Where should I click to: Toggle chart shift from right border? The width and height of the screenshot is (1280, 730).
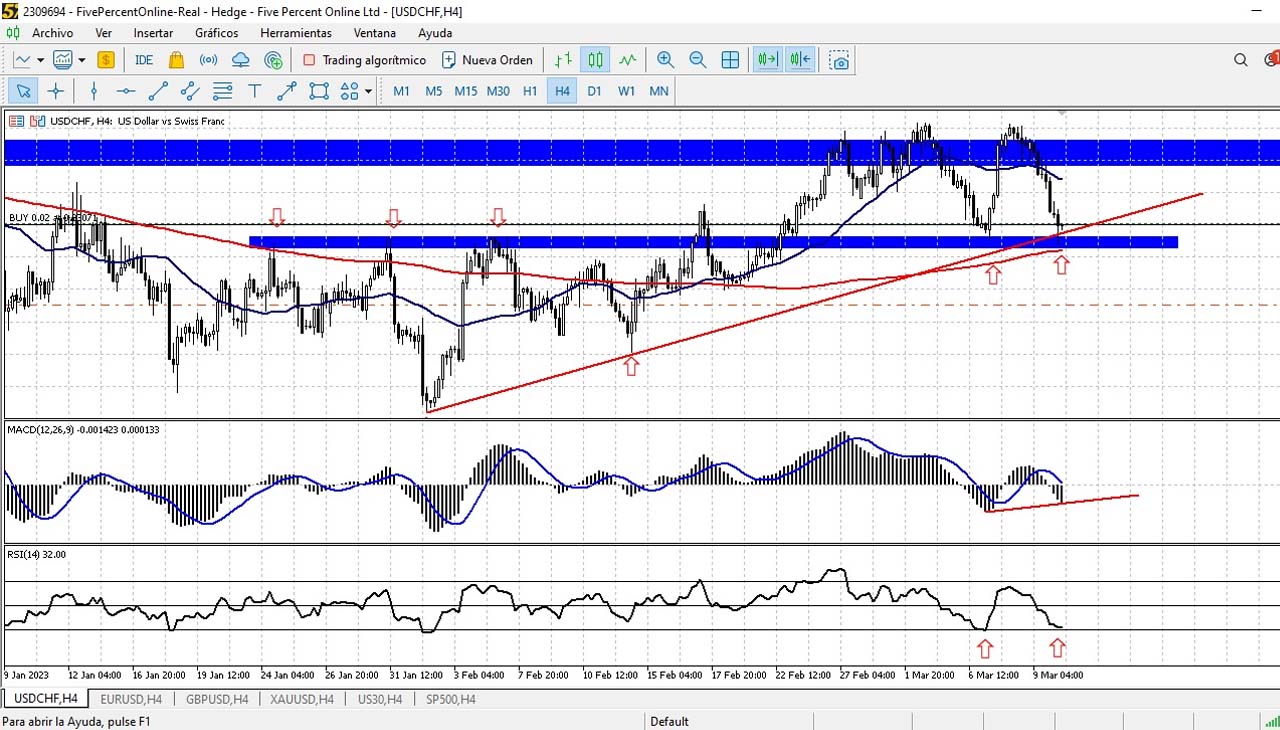800,60
